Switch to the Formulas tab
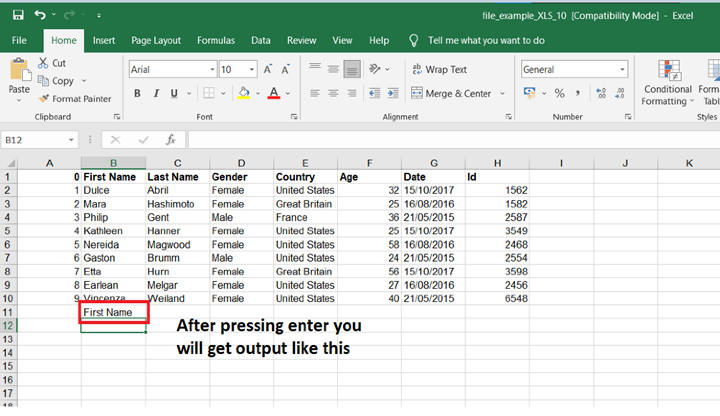This screenshot has height=416, width=720. [215, 41]
